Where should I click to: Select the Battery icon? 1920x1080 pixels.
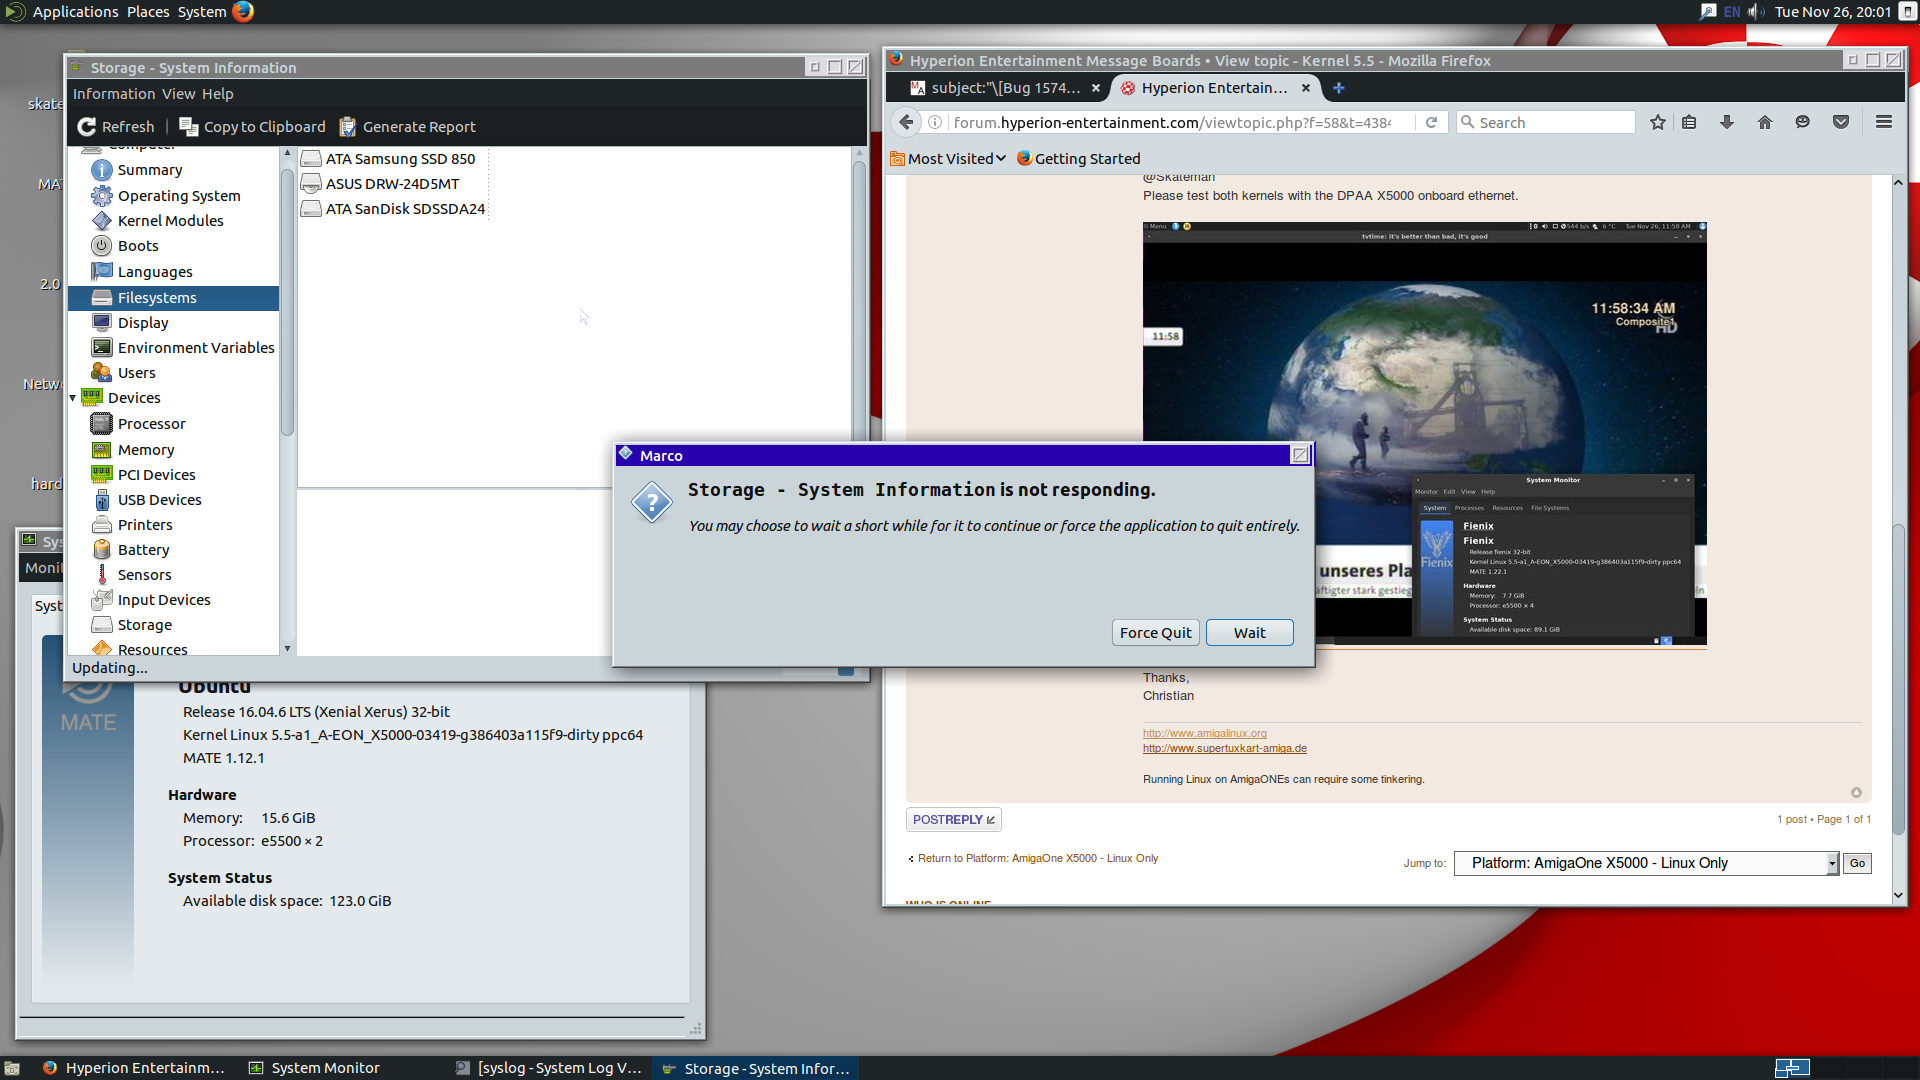(x=101, y=550)
